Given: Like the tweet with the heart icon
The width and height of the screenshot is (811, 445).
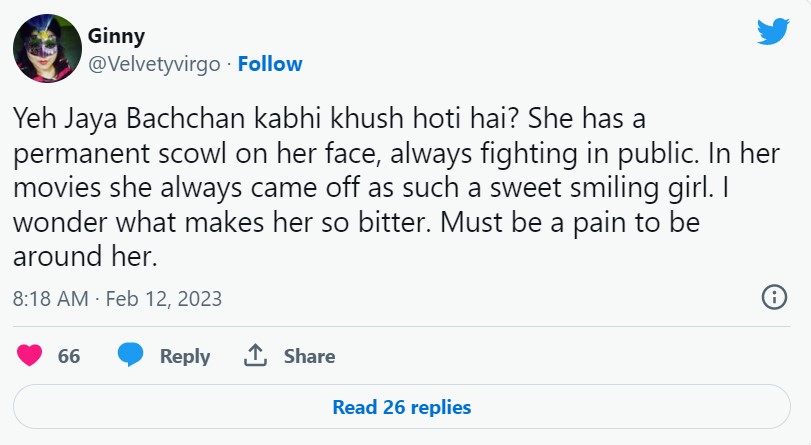Looking at the screenshot, I should 31,356.
